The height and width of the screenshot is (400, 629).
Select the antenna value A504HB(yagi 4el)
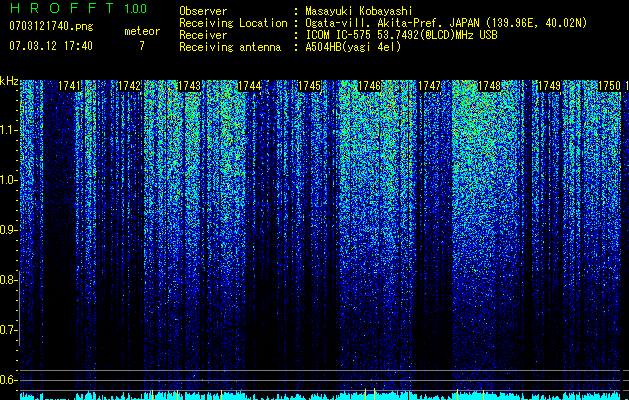click(x=353, y=47)
